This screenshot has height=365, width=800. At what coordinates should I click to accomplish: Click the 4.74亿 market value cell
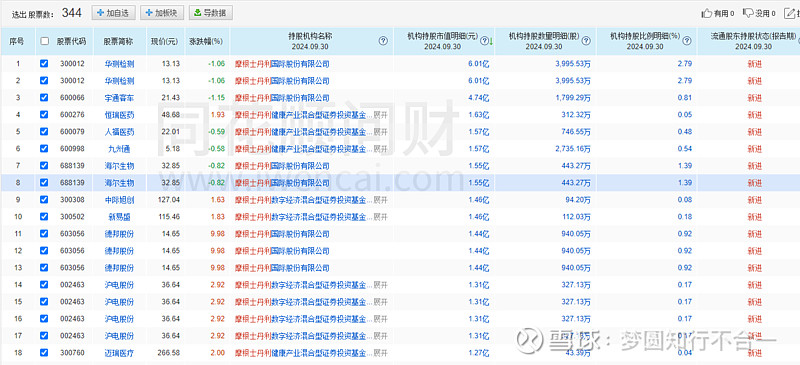tap(479, 98)
